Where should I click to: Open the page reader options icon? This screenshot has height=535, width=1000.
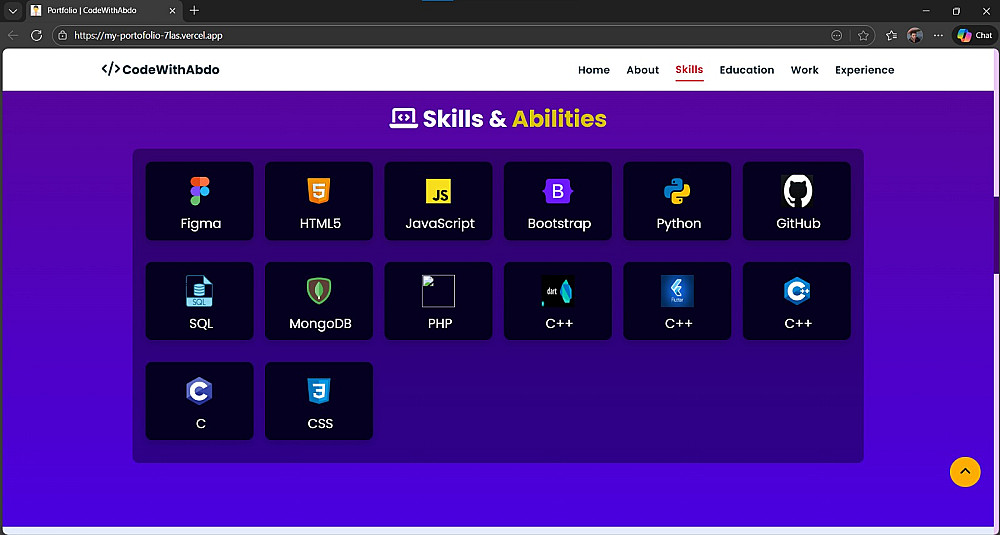837,36
